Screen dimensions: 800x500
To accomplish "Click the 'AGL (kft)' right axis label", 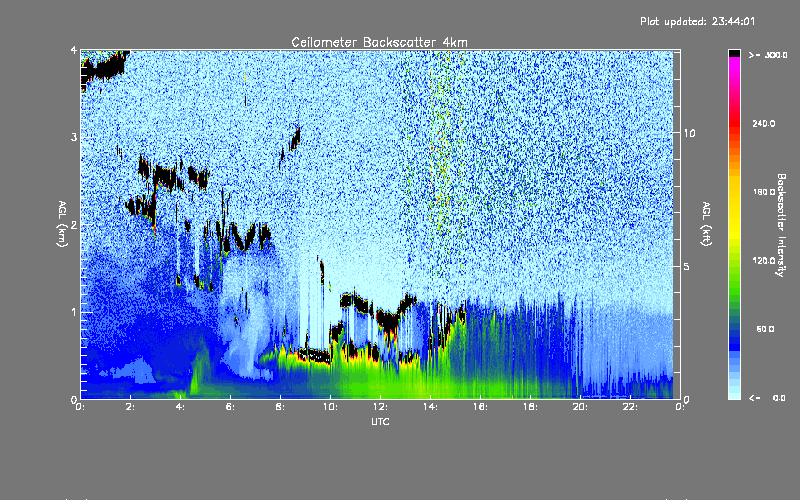I will click(706, 224).
